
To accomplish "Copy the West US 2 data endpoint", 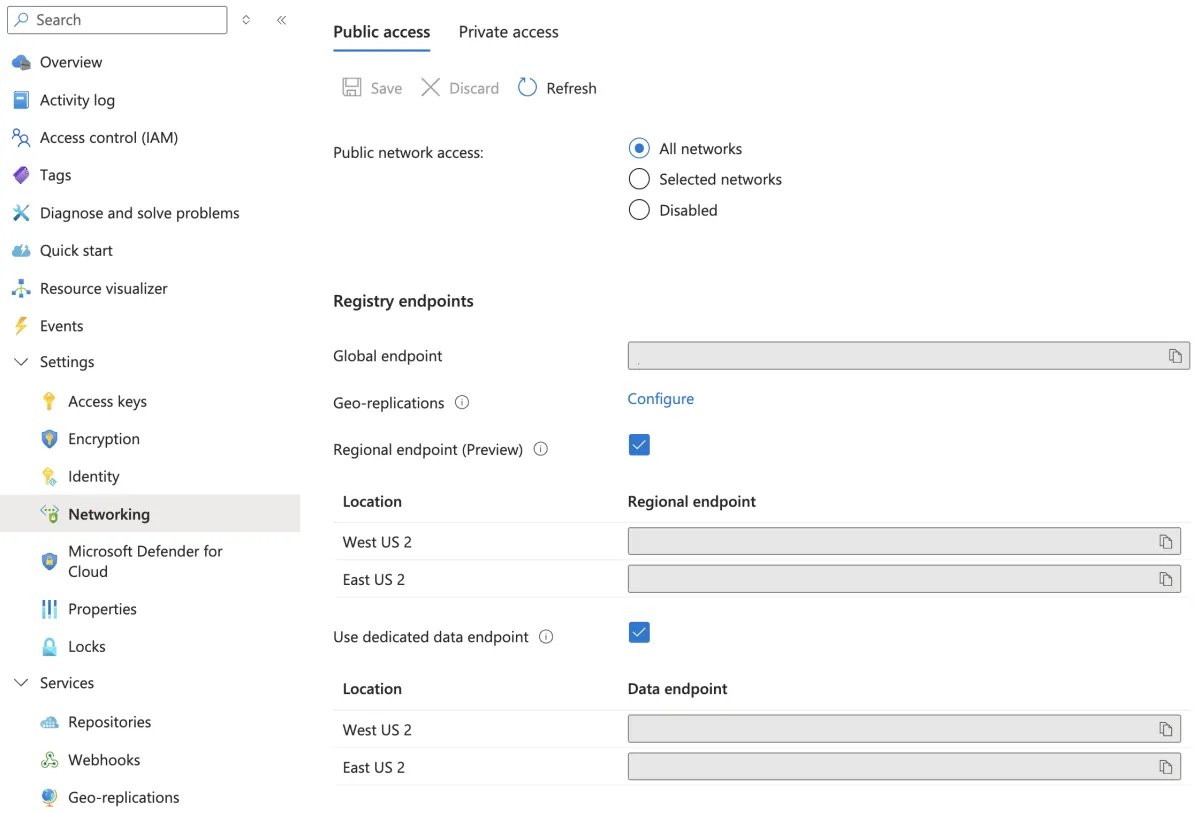I will [x=1165, y=729].
